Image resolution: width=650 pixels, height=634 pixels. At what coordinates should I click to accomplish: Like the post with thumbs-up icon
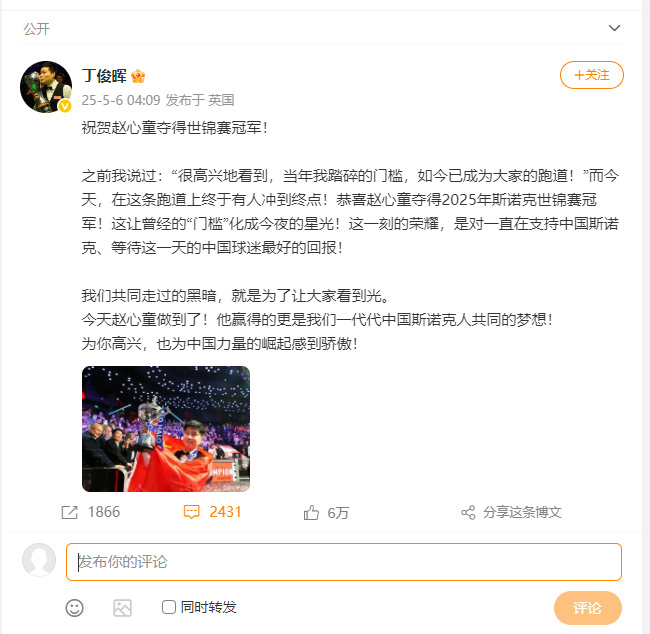[x=311, y=513]
